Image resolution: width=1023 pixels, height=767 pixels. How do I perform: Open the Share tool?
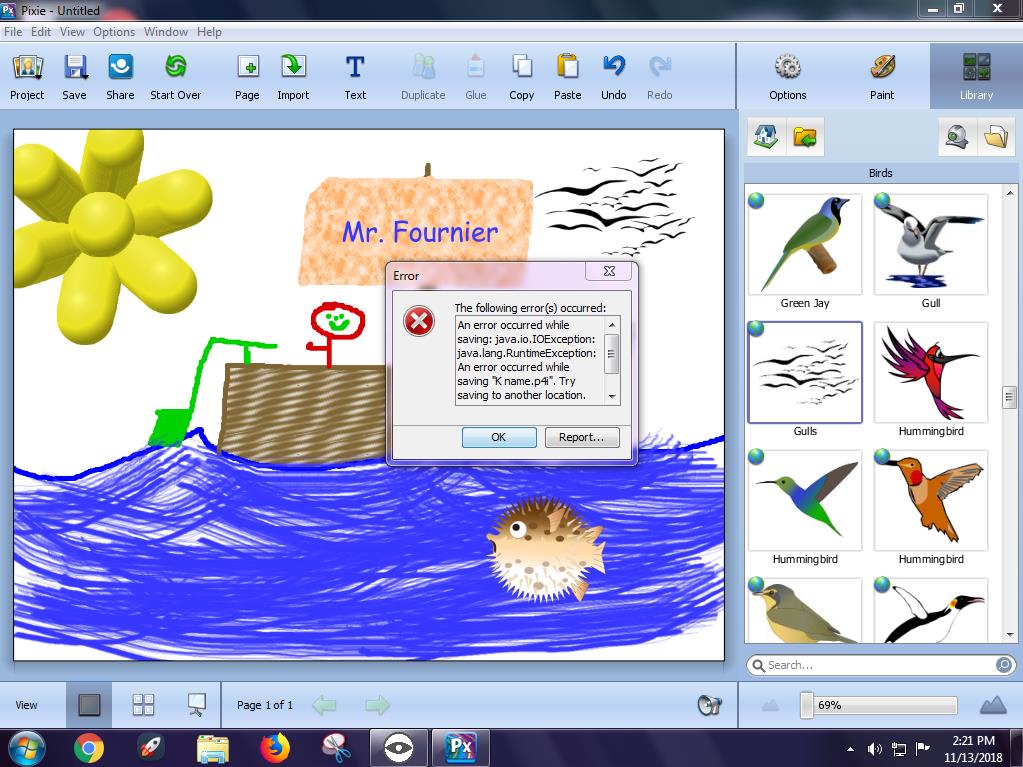pyautogui.click(x=120, y=77)
